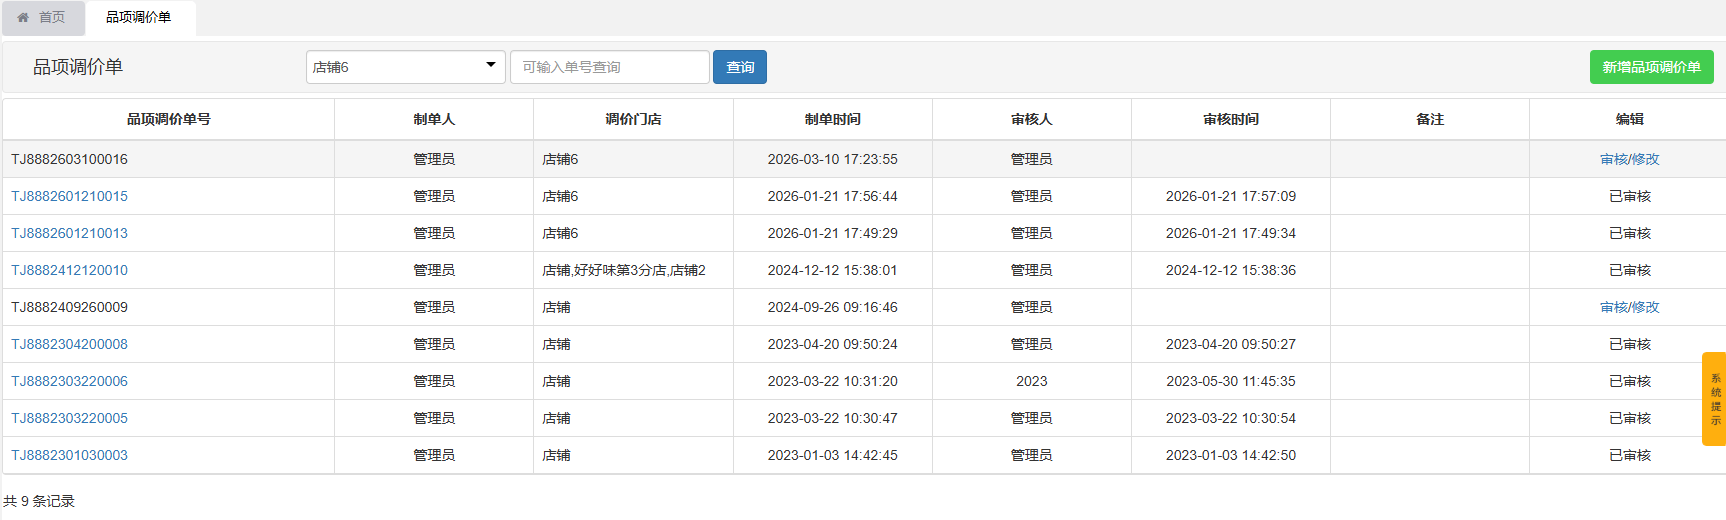Click the 可输入单号查询 search field
This screenshot has height=520, width=1726.
pyautogui.click(x=609, y=67)
